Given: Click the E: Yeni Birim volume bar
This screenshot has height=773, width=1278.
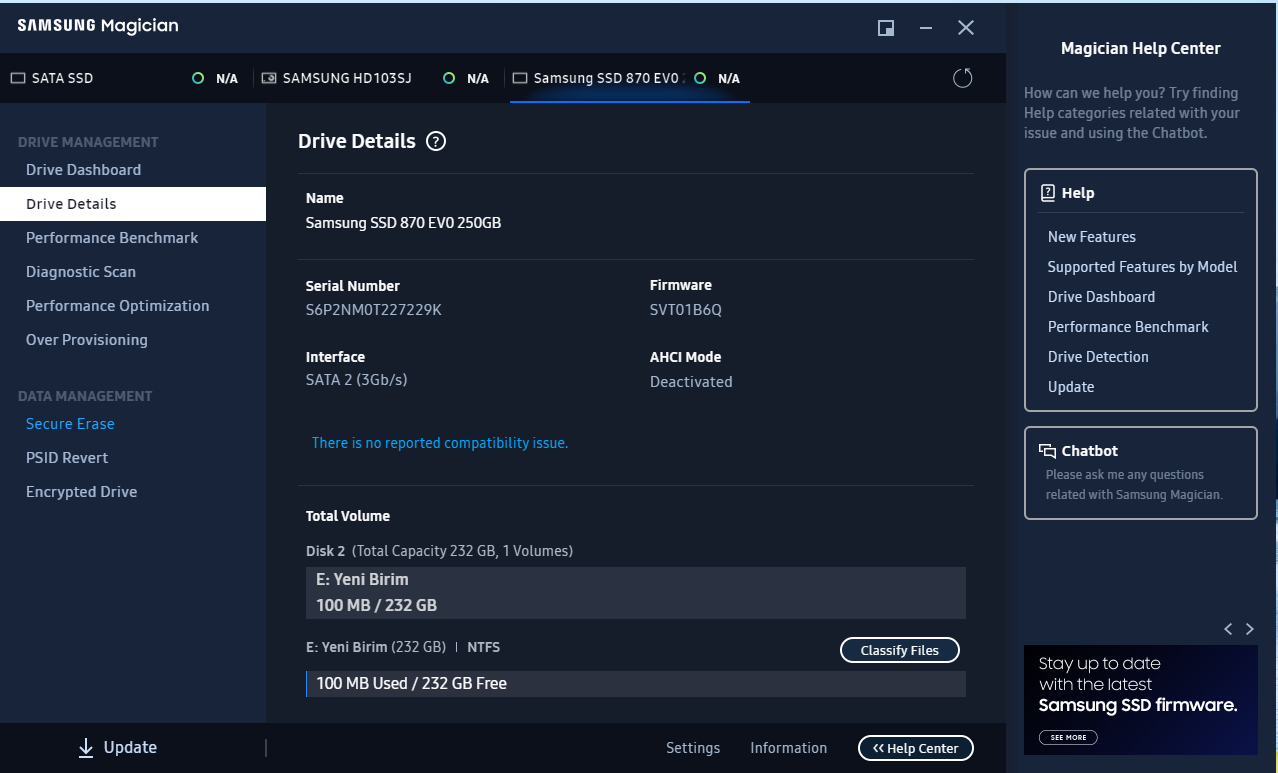Looking at the screenshot, I should click(636, 593).
